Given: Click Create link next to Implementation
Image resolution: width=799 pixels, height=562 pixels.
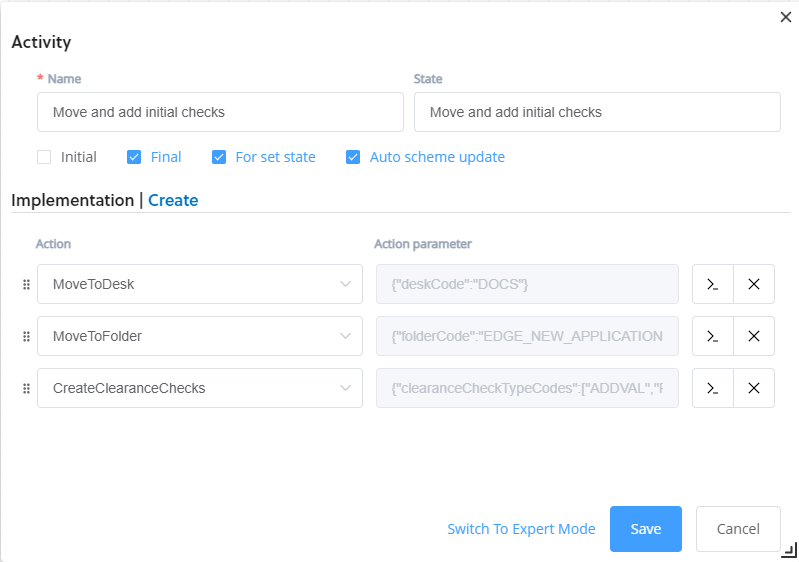Looking at the screenshot, I should 173,200.
